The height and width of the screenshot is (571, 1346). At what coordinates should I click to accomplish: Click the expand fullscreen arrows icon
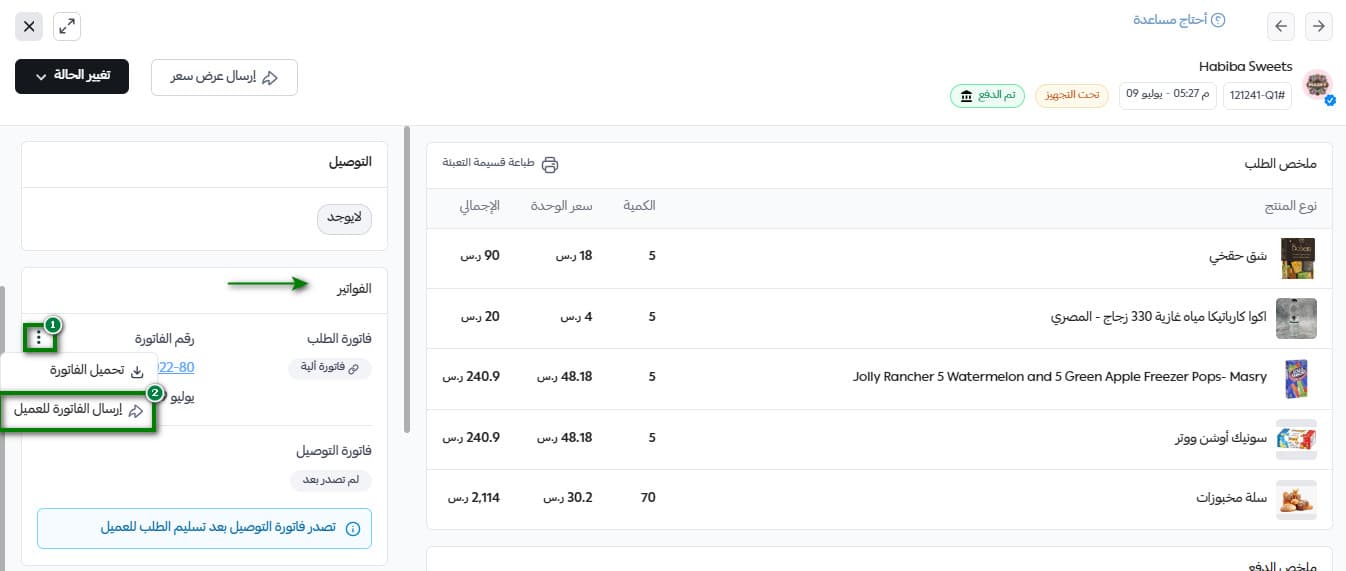coord(67,27)
